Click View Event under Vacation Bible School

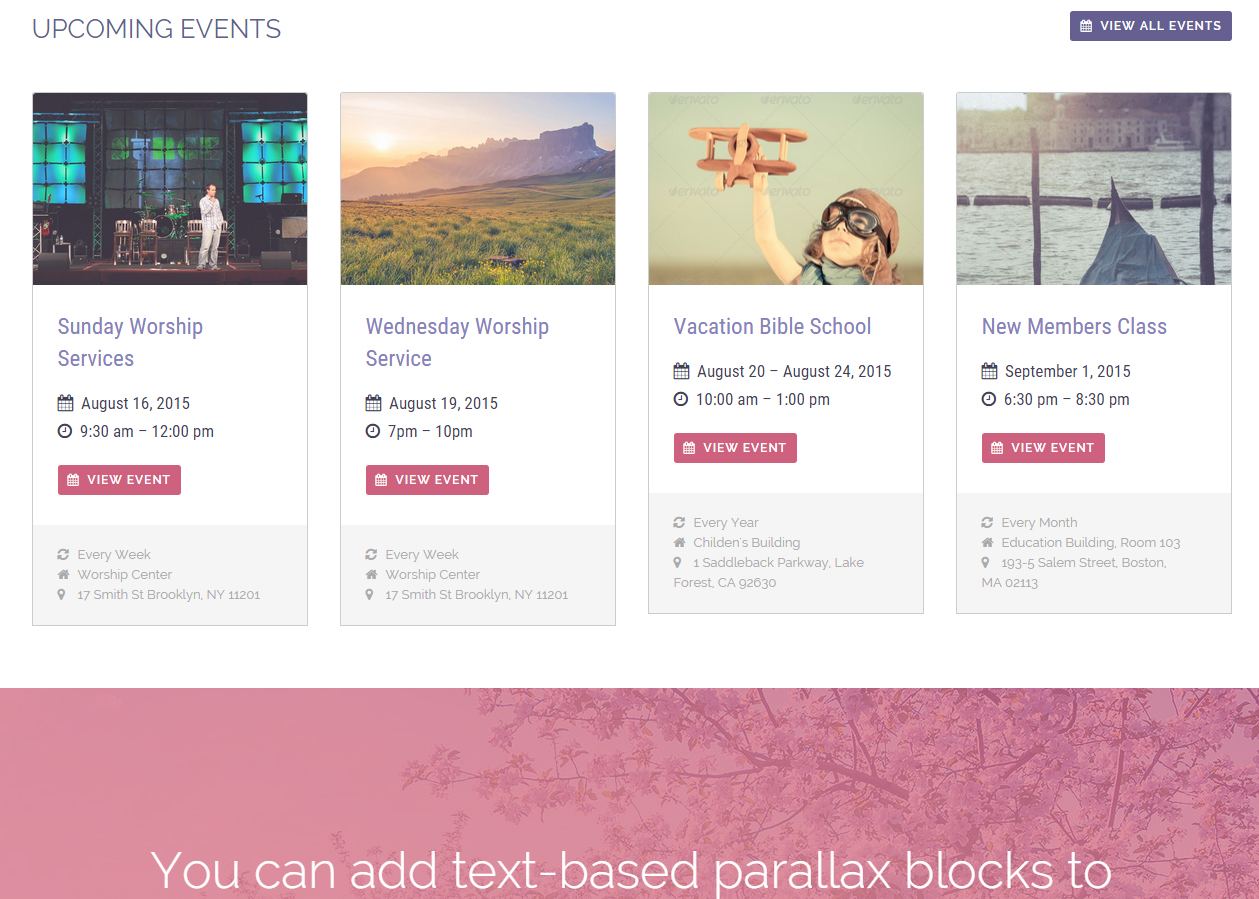point(735,448)
